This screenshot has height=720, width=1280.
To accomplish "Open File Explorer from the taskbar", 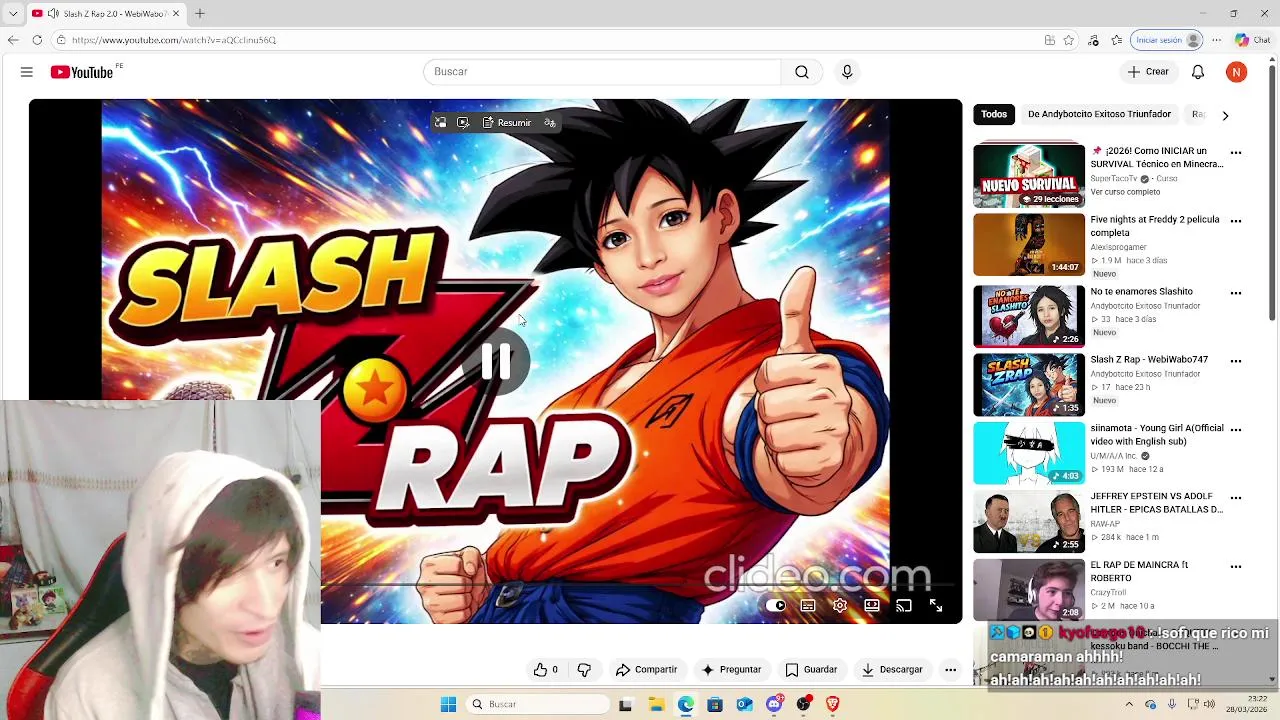I will click(x=656, y=704).
